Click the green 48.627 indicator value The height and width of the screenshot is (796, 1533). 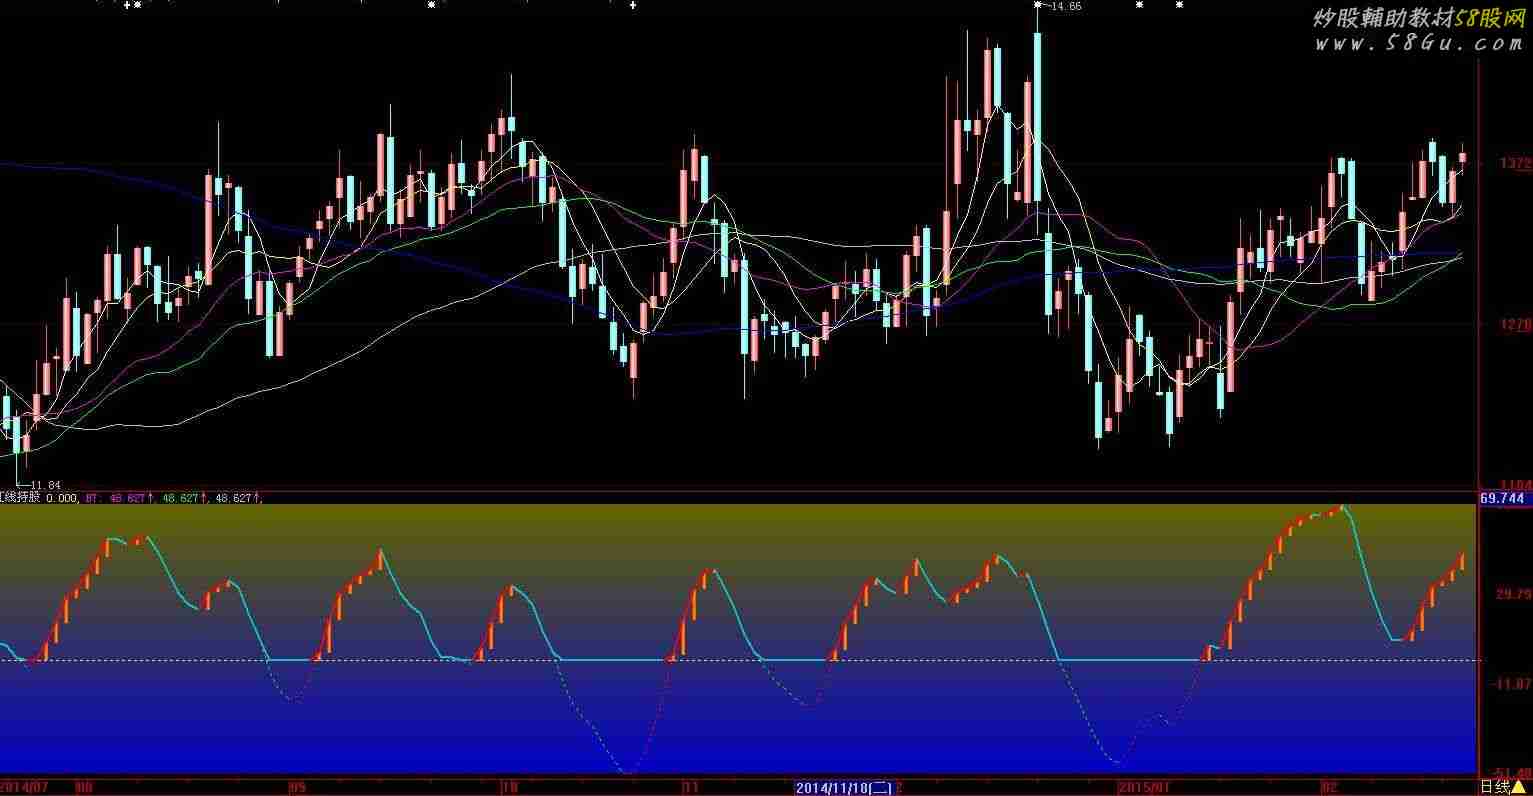click(185, 497)
